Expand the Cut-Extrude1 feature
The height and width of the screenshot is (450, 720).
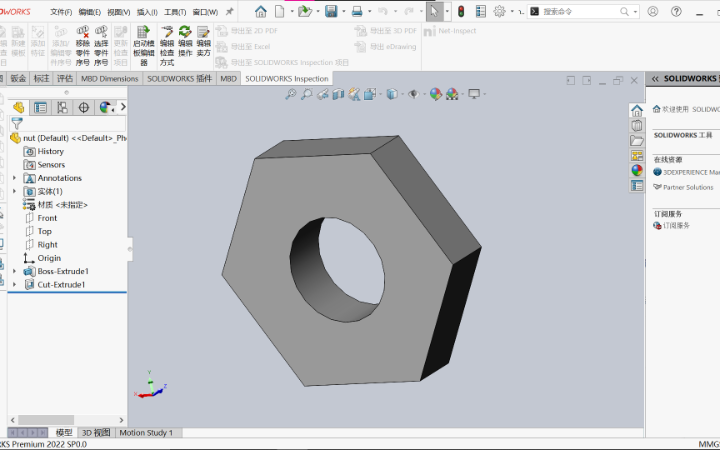click(14, 284)
